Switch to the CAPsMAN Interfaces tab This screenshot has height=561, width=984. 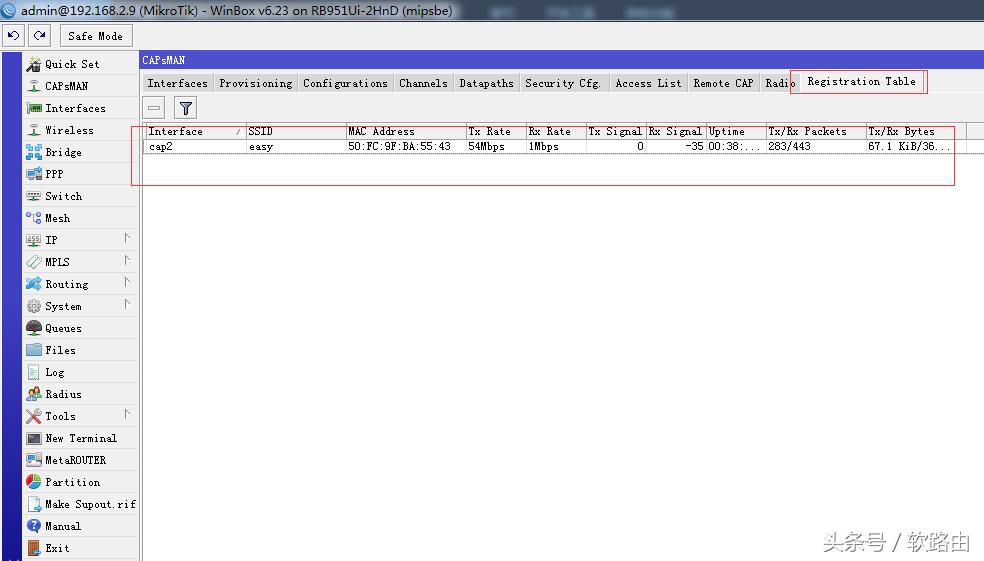tap(178, 83)
